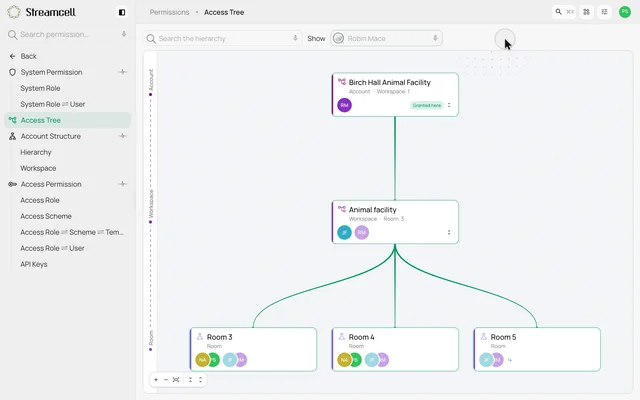Viewport: 640px width, 400px height.
Task: Click the Granted here badge
Action: pos(427,105)
